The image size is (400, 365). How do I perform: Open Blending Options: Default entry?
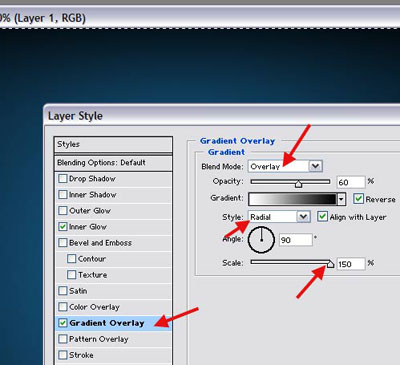(113, 163)
